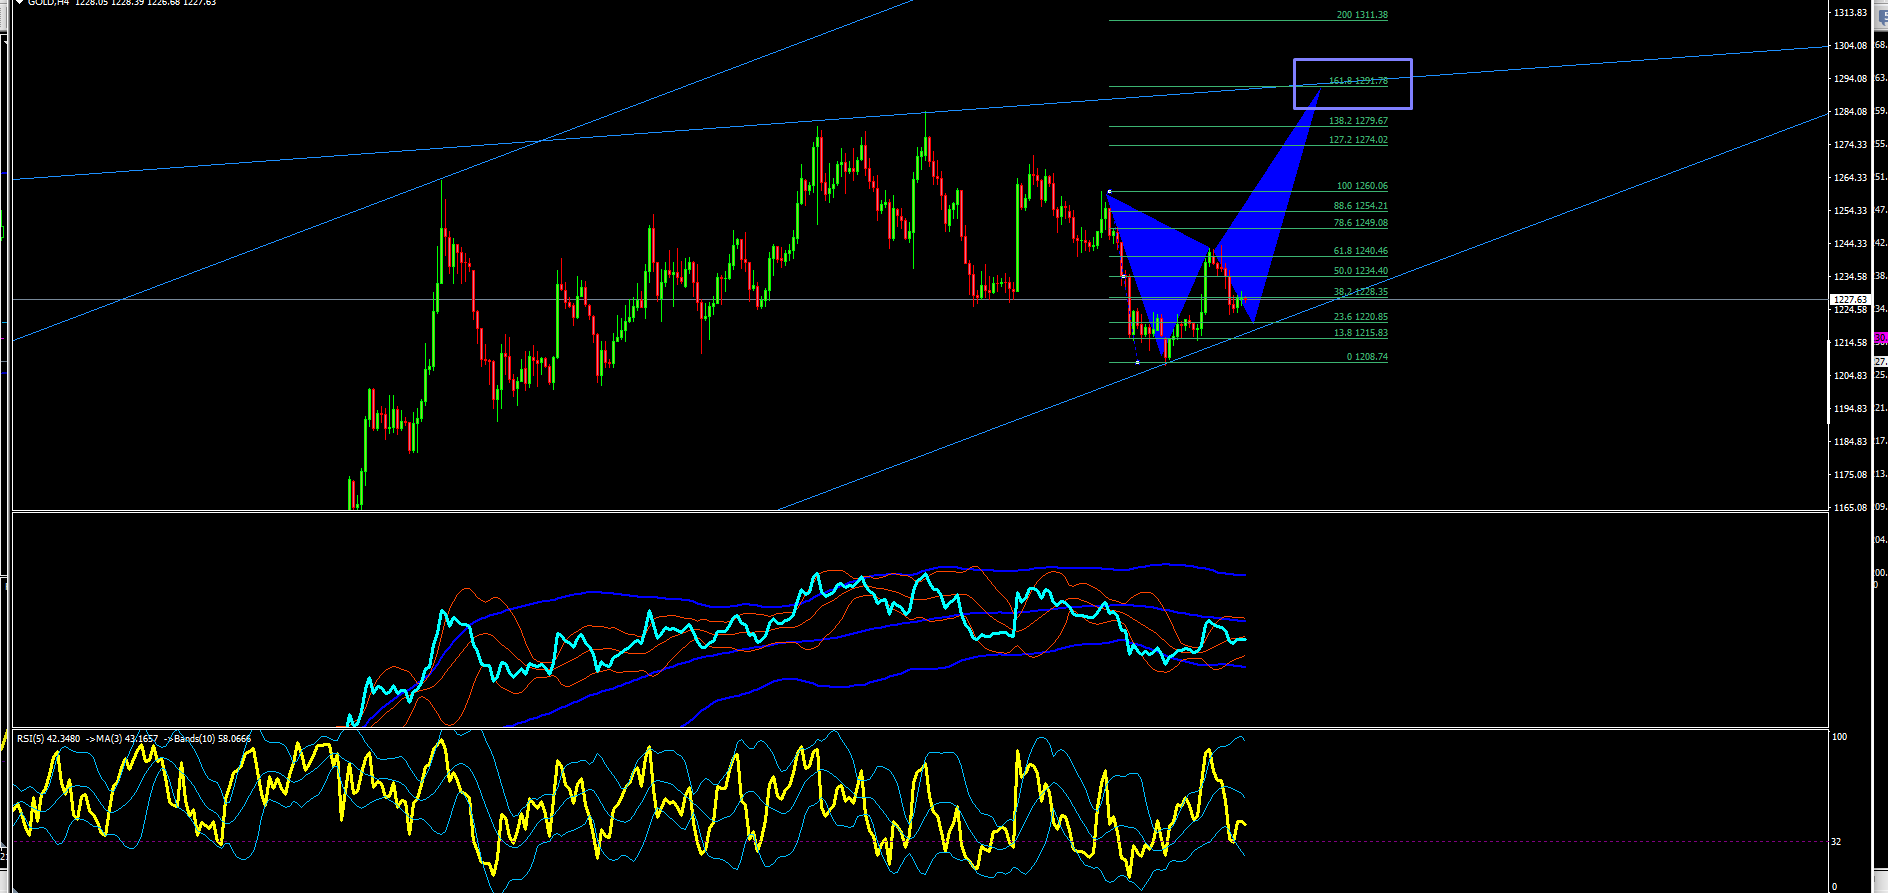Screen dimensions: 1888x893
Task: Click the 100 level on RSI scale
Action: 1839,737
